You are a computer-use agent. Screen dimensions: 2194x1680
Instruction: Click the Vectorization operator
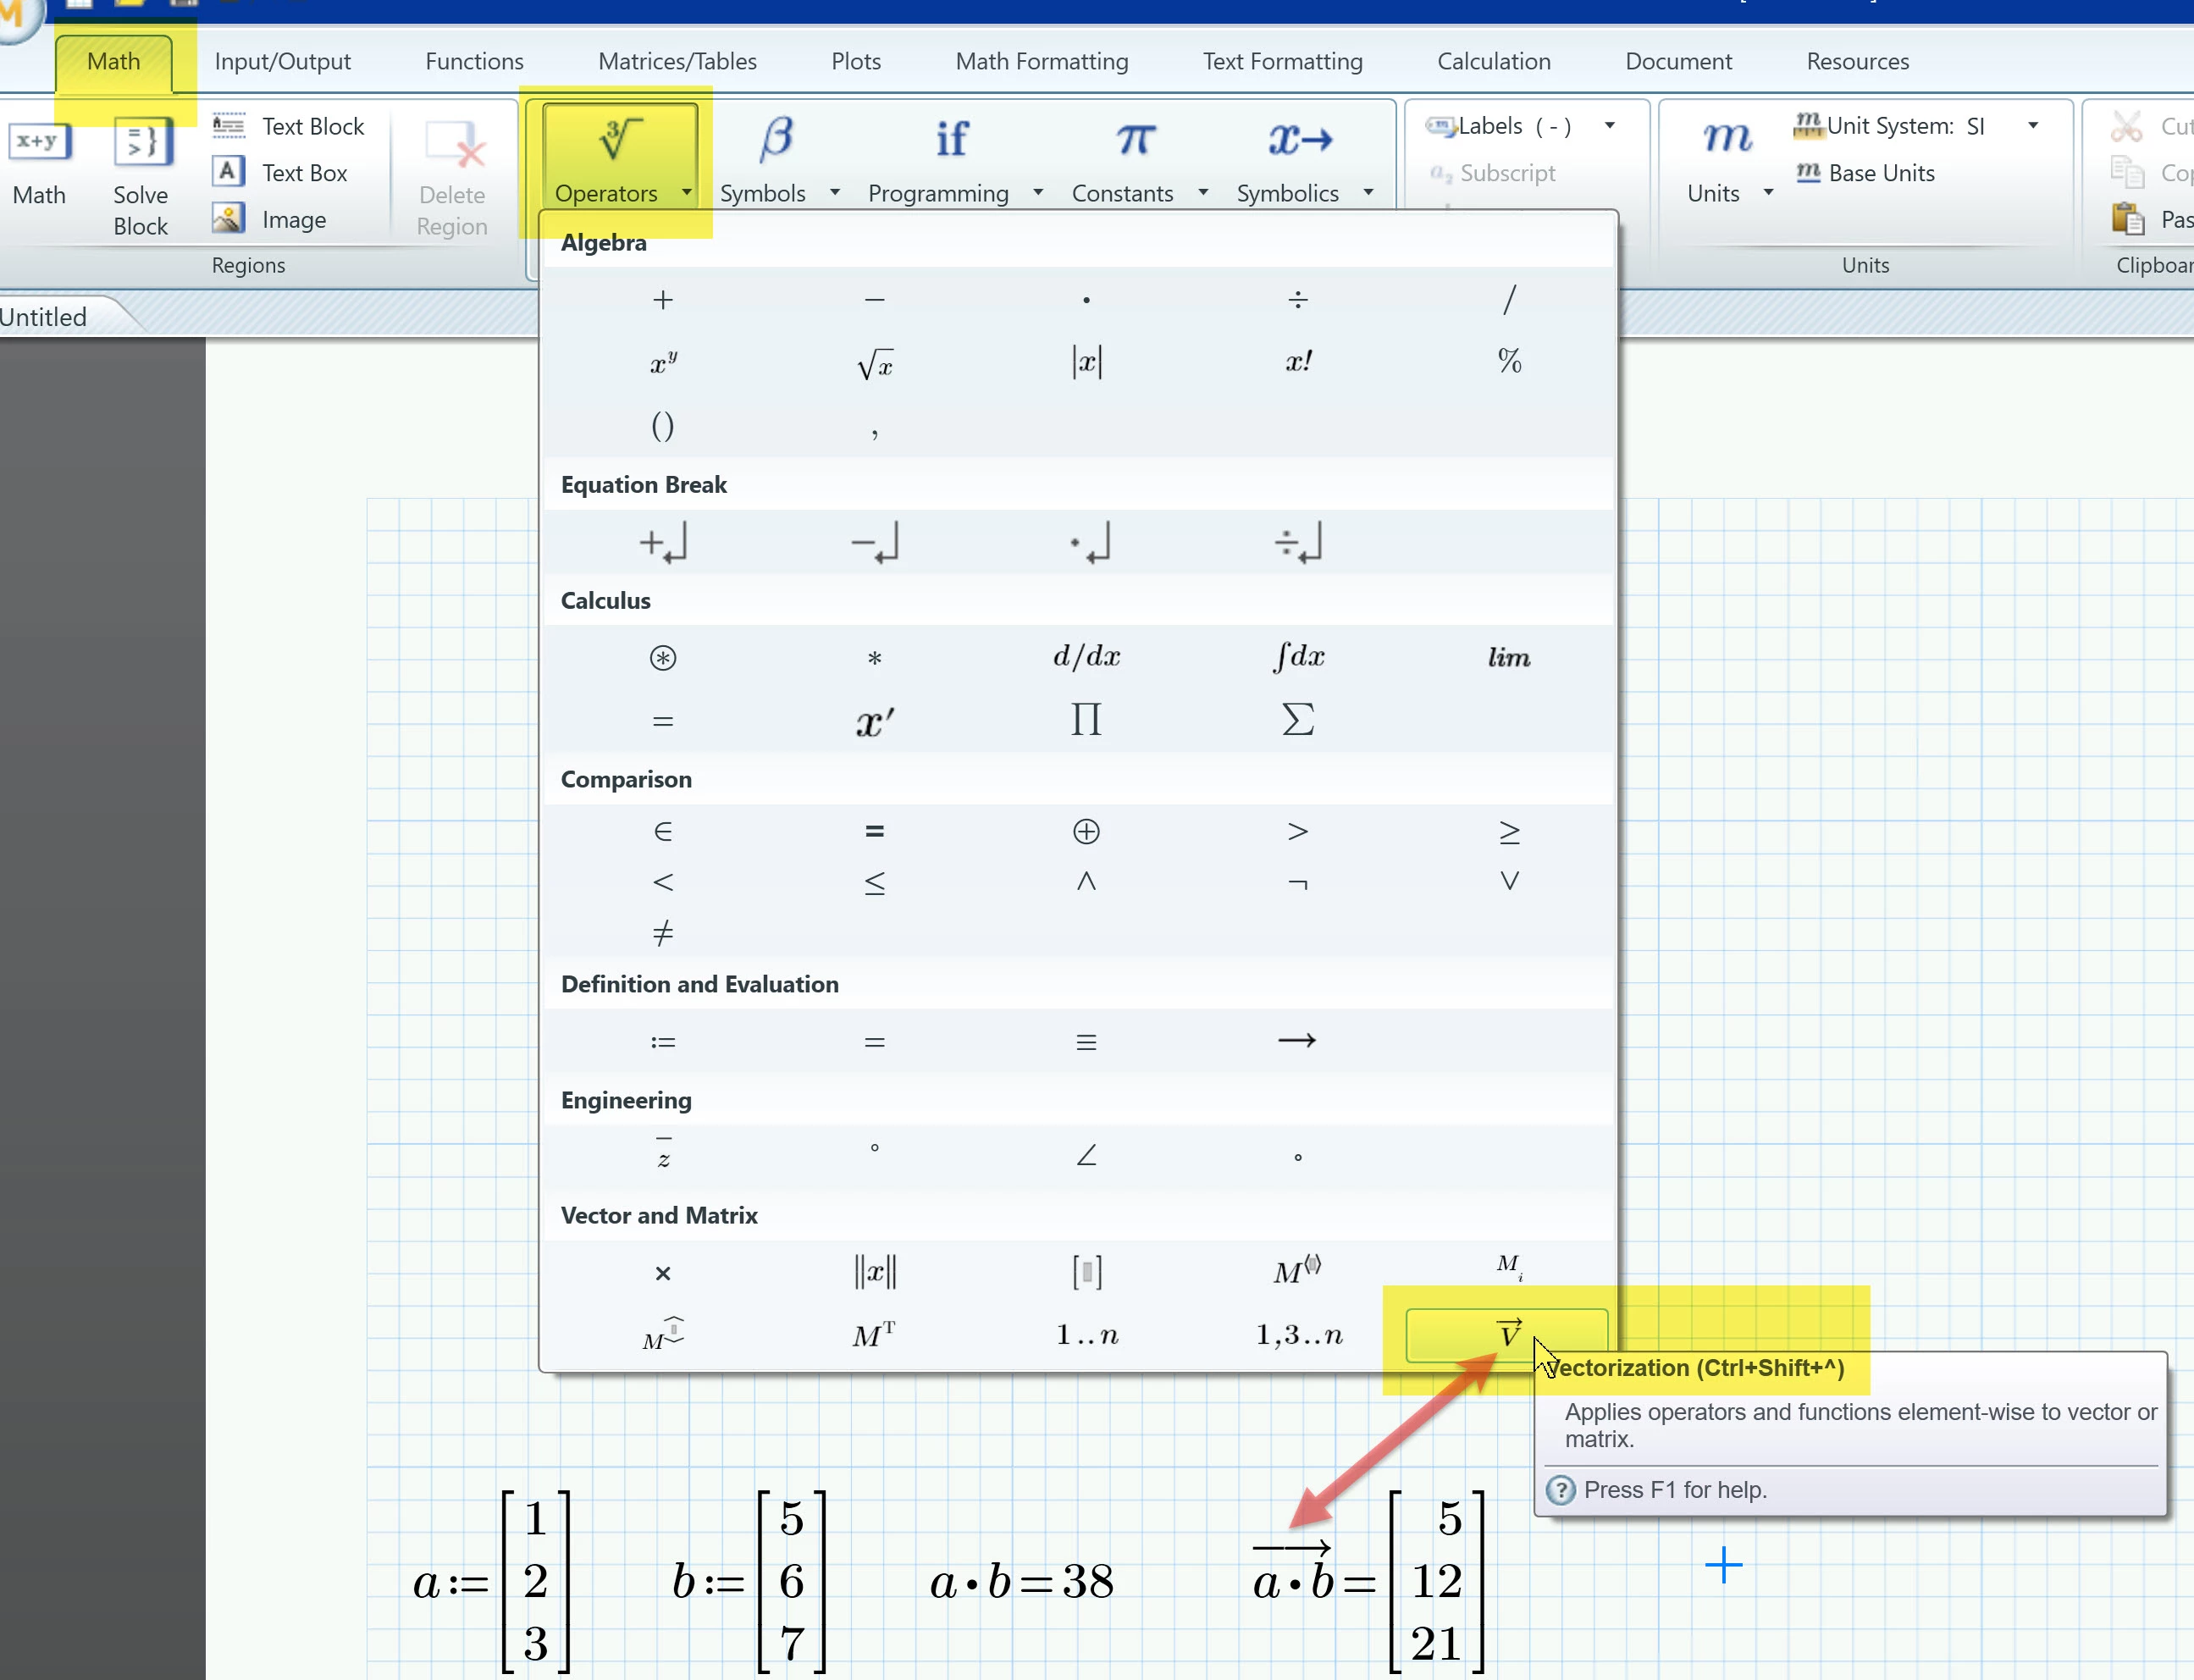pyautogui.click(x=1507, y=1335)
